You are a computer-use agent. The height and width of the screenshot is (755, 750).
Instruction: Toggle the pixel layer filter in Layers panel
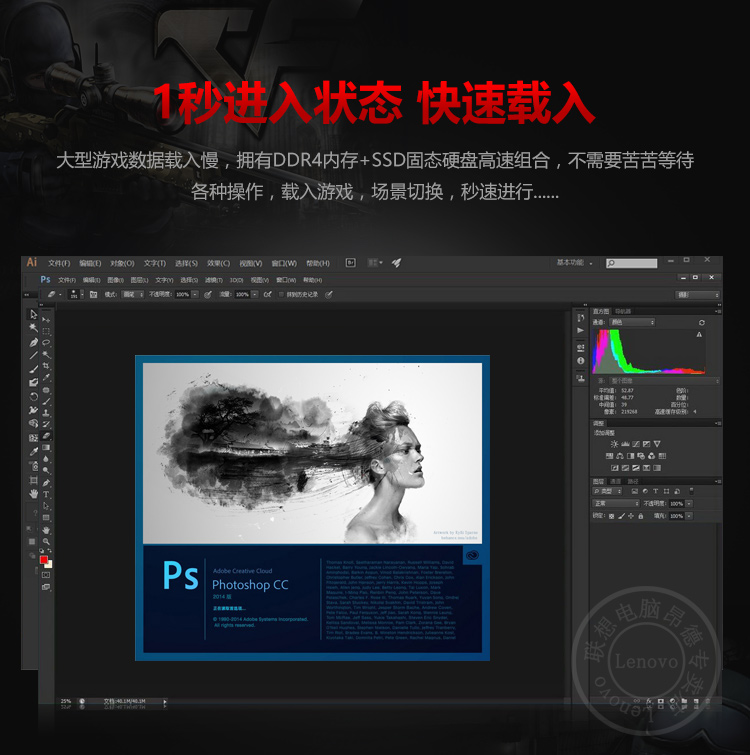tap(634, 491)
